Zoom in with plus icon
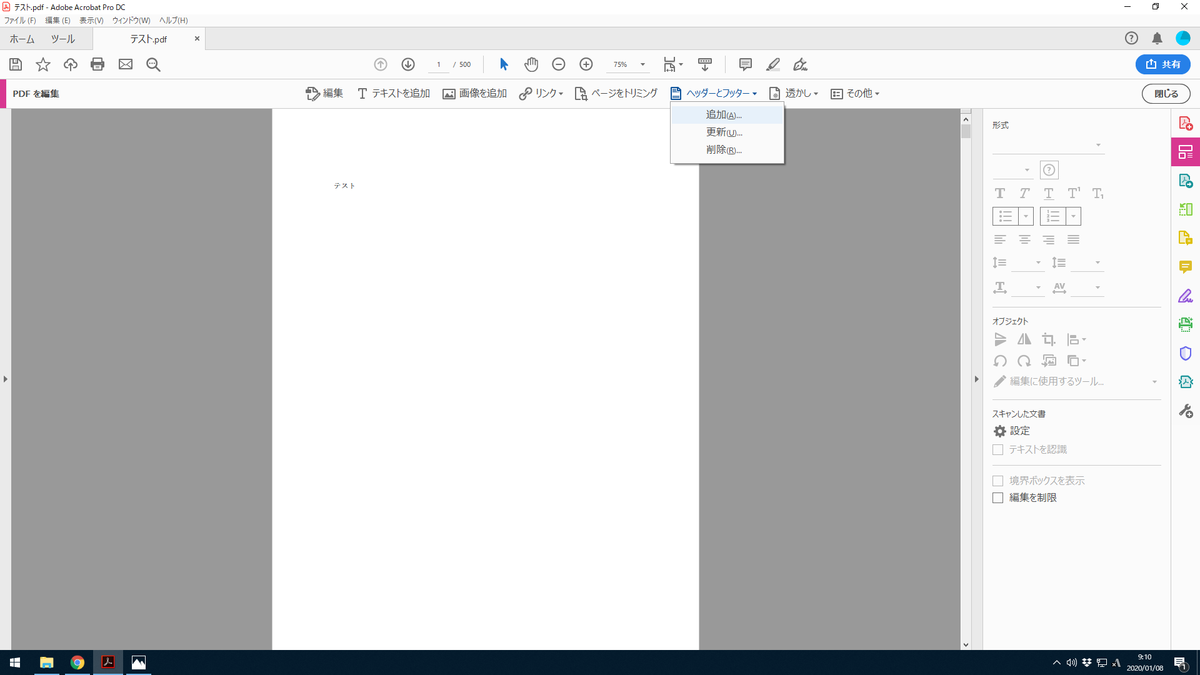The width and height of the screenshot is (1200, 675). [x=586, y=64]
